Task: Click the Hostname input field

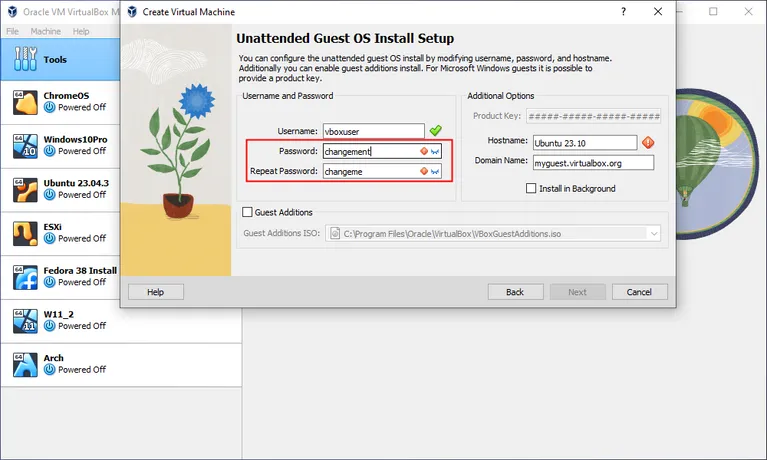Action: pos(585,143)
